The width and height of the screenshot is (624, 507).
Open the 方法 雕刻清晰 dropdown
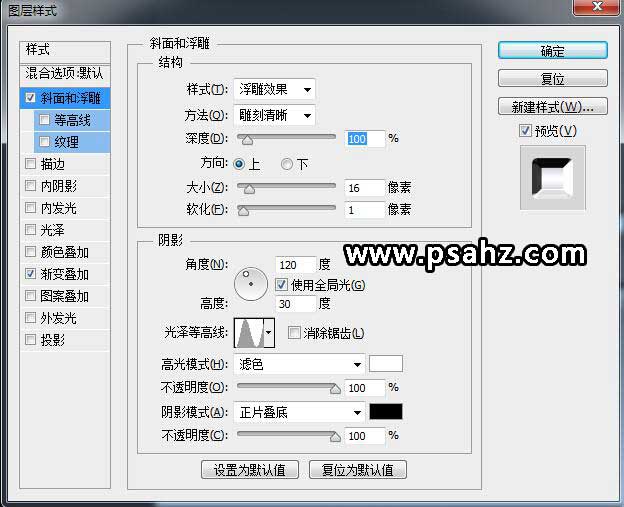click(x=274, y=115)
